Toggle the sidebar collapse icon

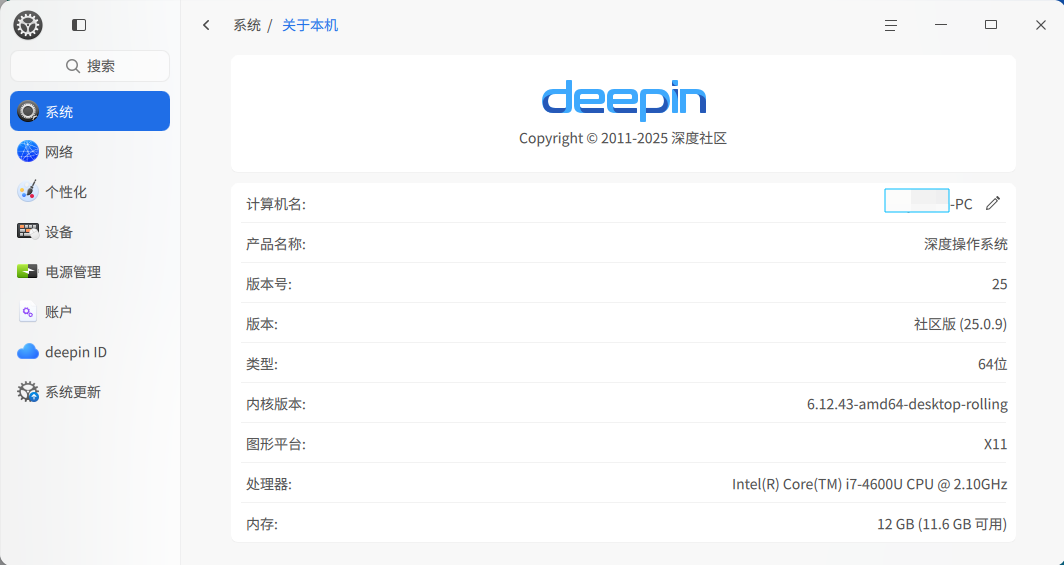point(79,25)
